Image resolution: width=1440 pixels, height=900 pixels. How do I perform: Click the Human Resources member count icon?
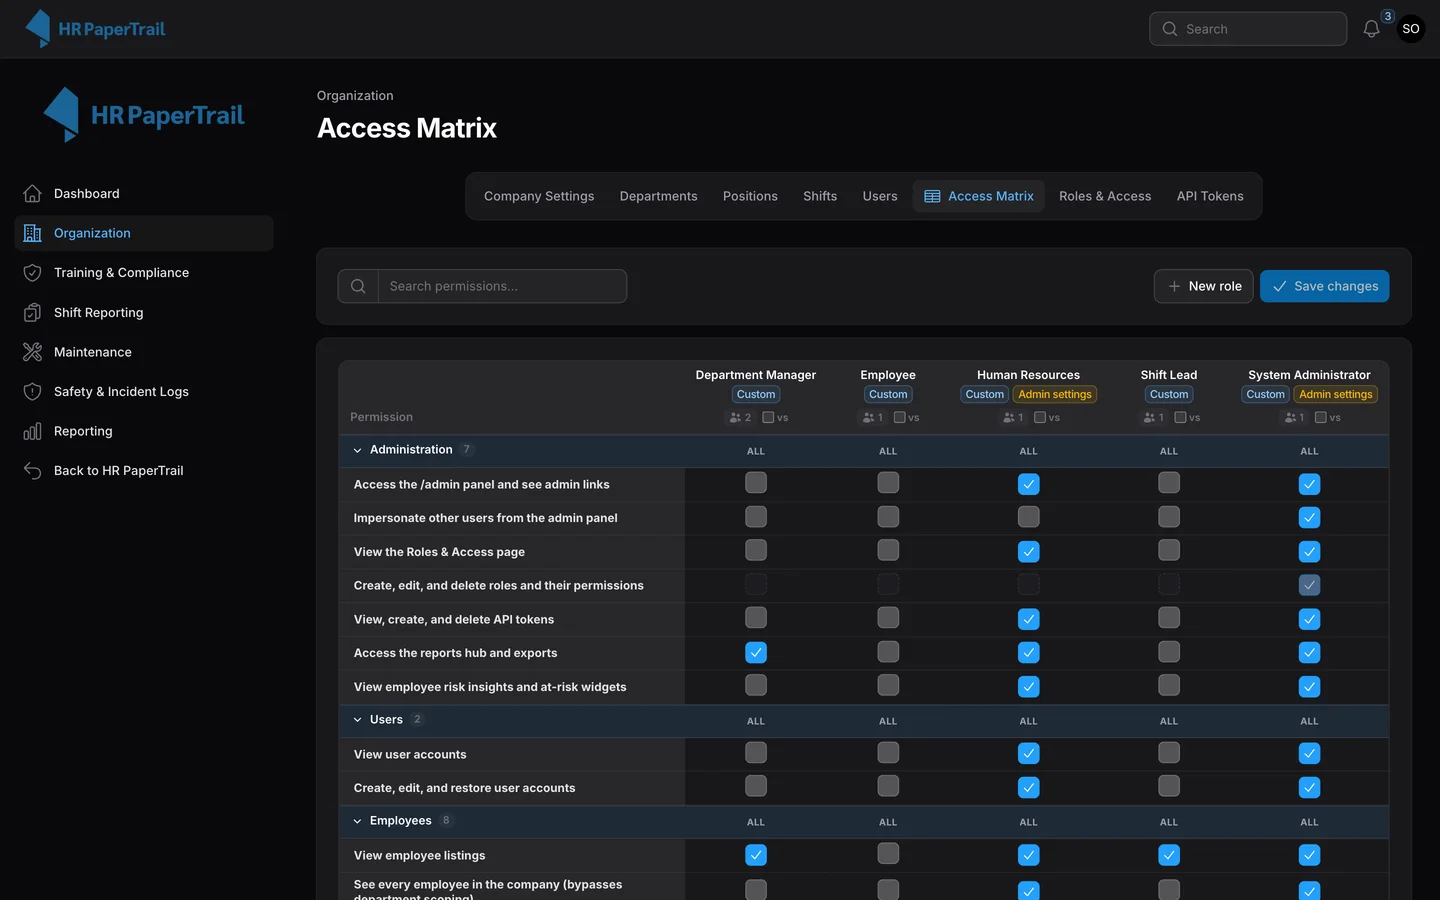1009,418
